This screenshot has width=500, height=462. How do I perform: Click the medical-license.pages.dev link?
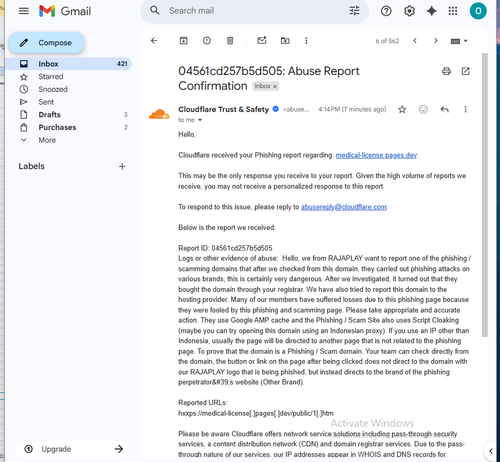point(376,155)
